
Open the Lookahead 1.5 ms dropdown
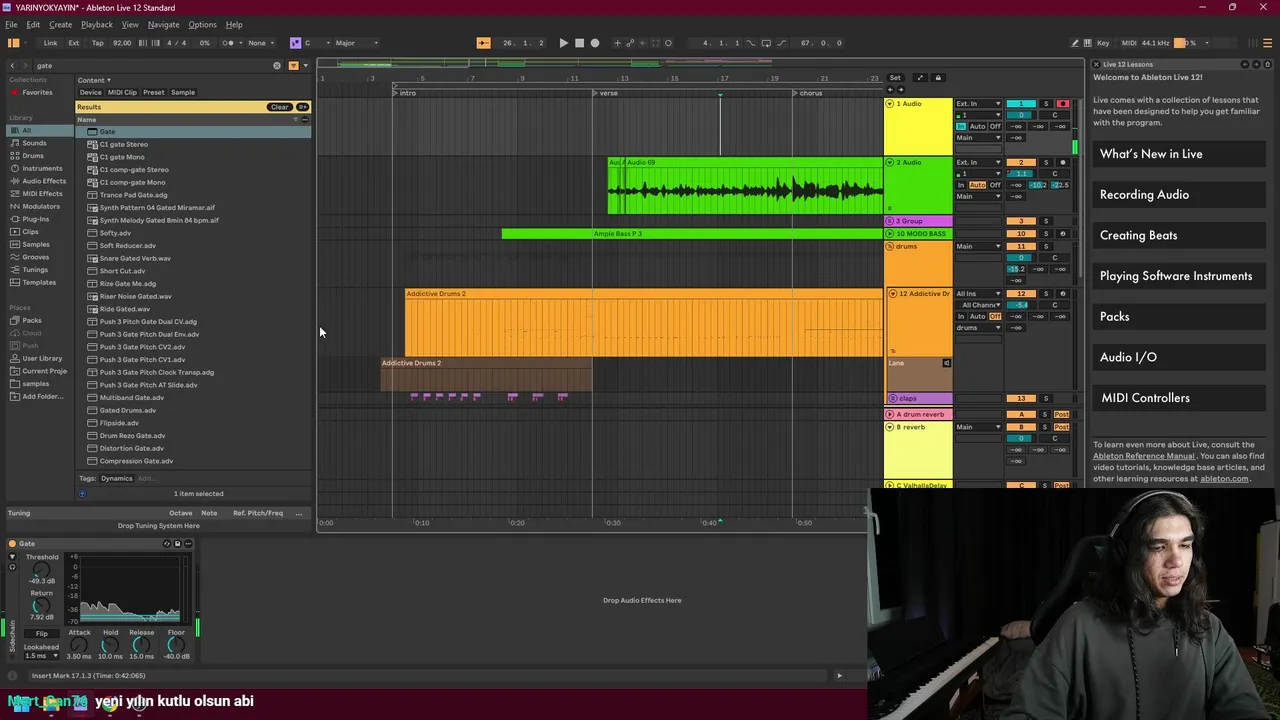tap(40, 656)
